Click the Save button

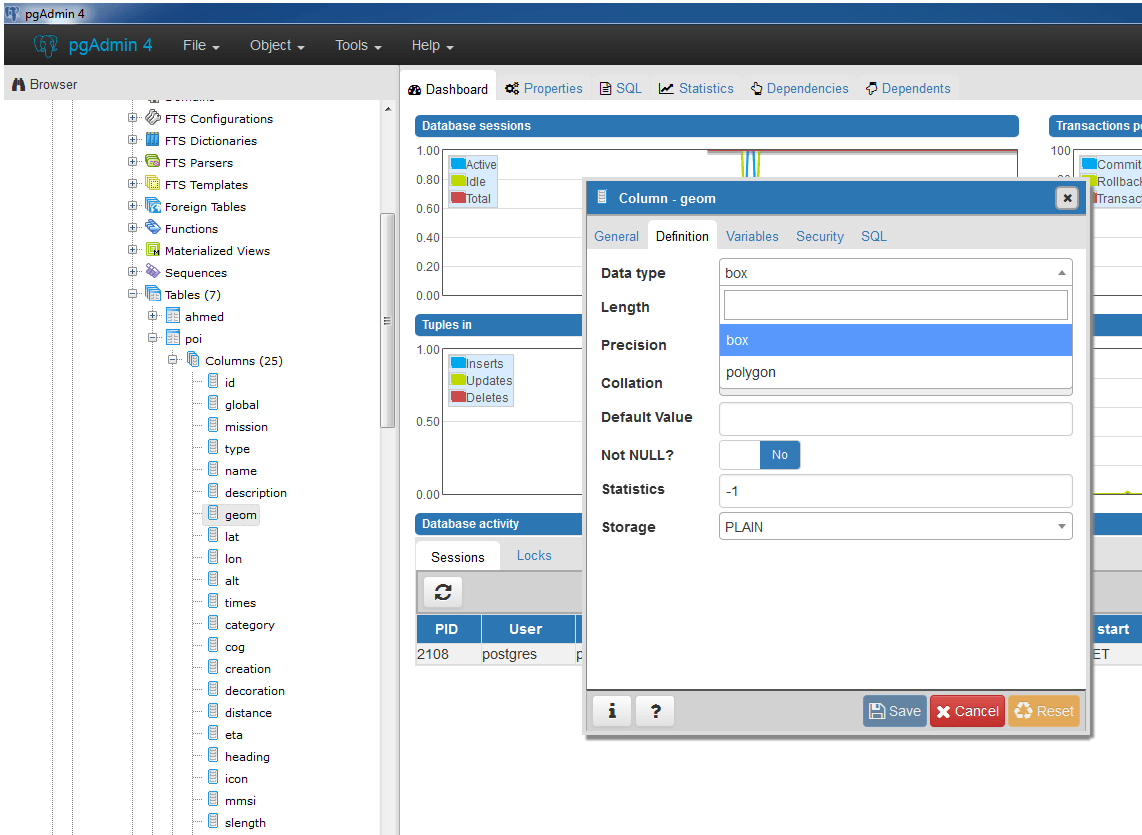pos(895,711)
